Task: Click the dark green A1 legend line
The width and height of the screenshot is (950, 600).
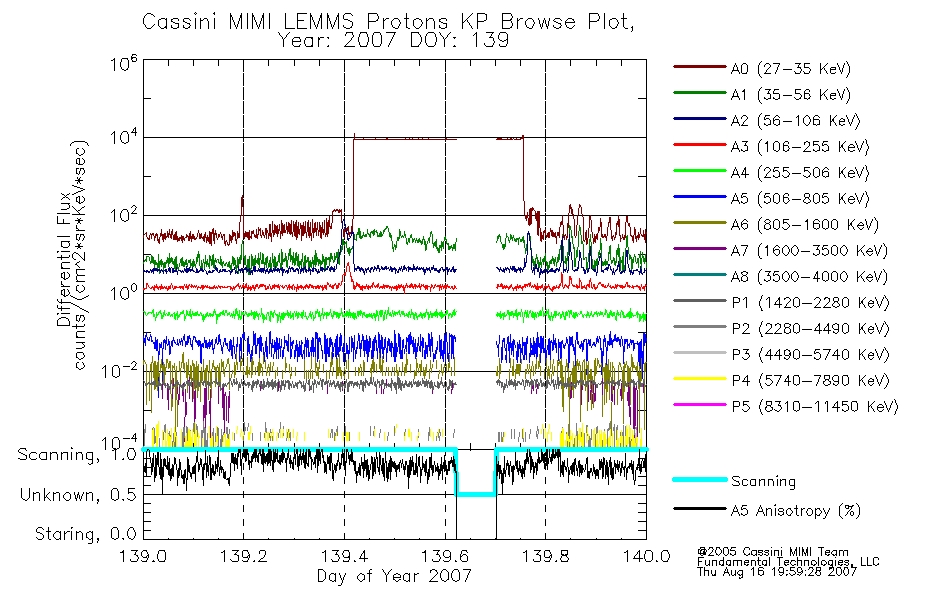Action: pyautogui.click(x=700, y=93)
